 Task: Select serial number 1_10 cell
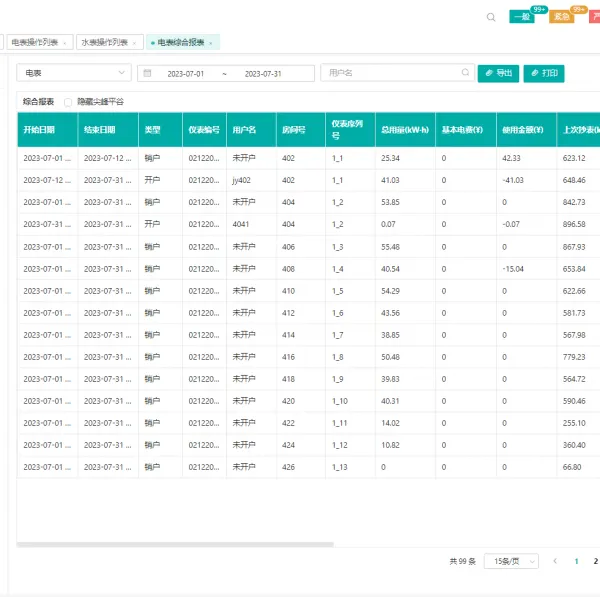[x=339, y=401]
